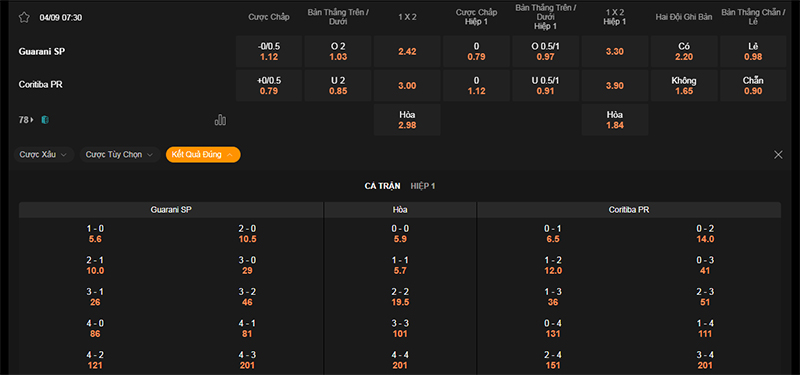
Task: Pick the full-time Hòa odds 2.98
Action: [x=407, y=120]
